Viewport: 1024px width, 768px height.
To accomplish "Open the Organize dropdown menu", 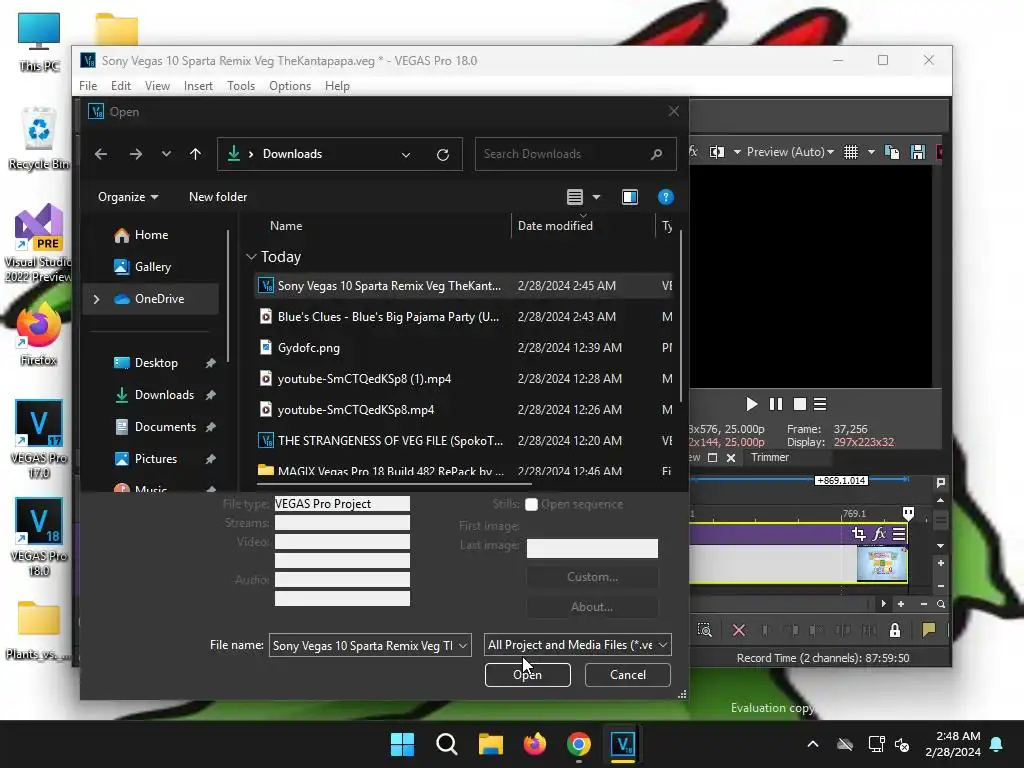I will point(128,197).
